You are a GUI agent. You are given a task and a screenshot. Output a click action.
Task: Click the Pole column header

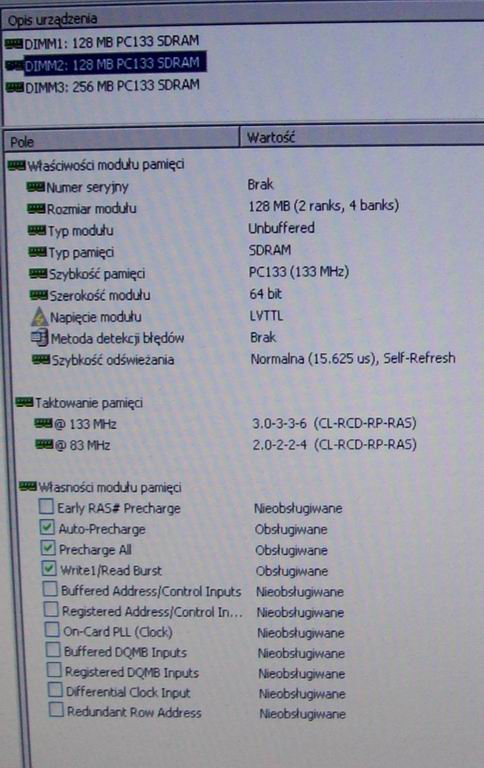pos(122,139)
